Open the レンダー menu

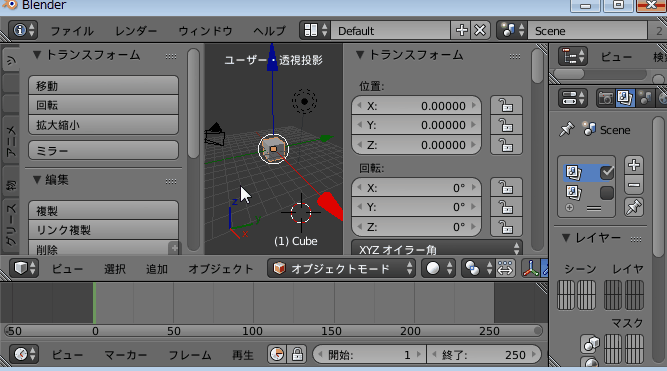tap(136, 31)
